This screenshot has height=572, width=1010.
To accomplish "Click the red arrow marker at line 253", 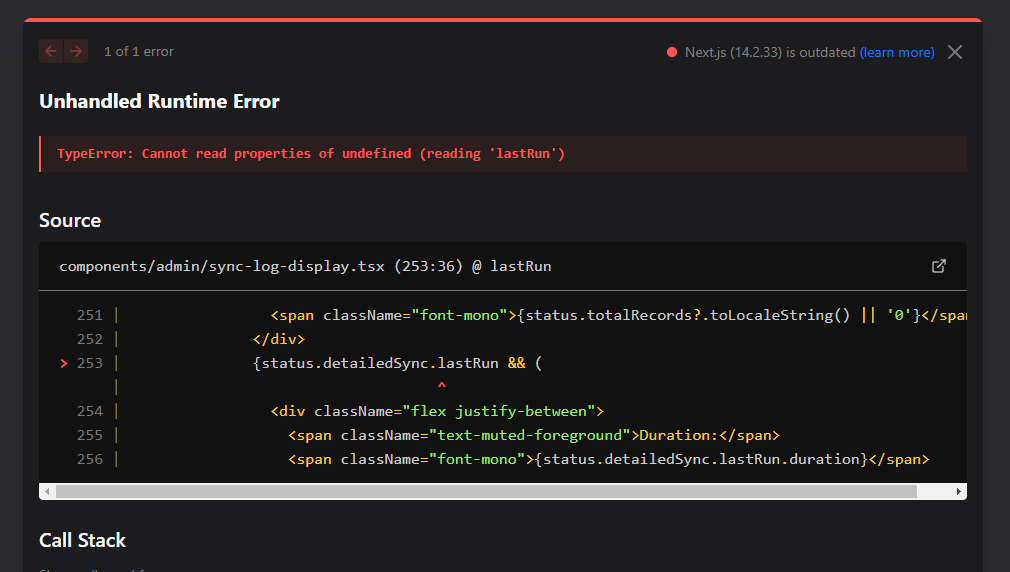I will point(64,363).
